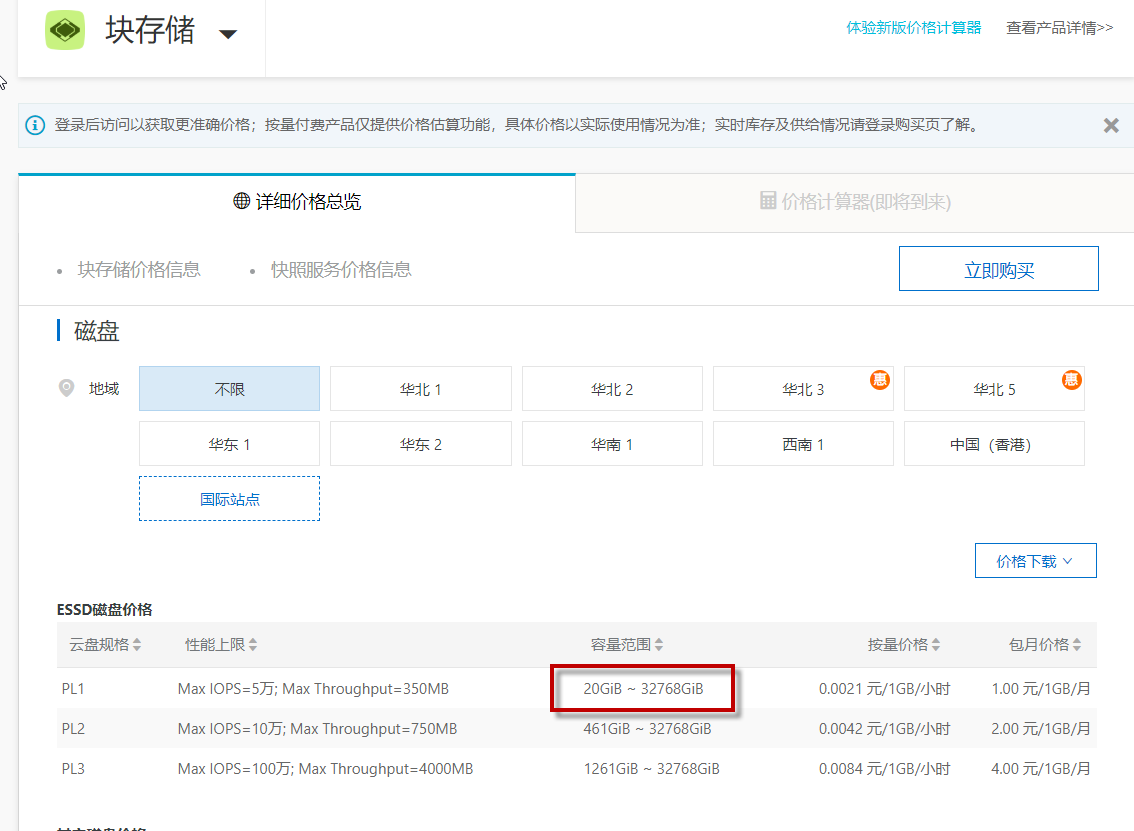This screenshot has width=1134, height=831.
Task: Open the 价格下载 dropdown
Action: point(1035,561)
